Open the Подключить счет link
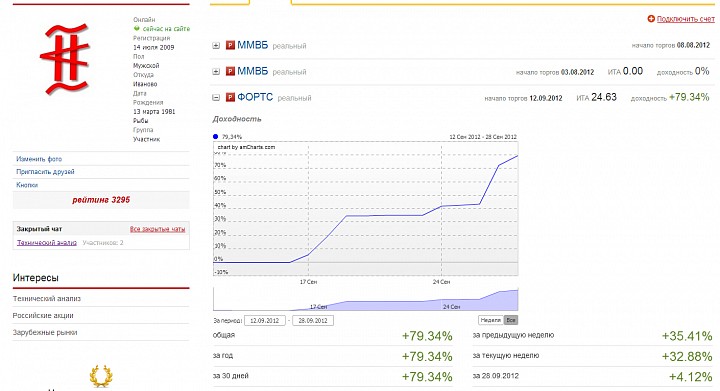The height and width of the screenshot is (391, 720). tap(686, 19)
